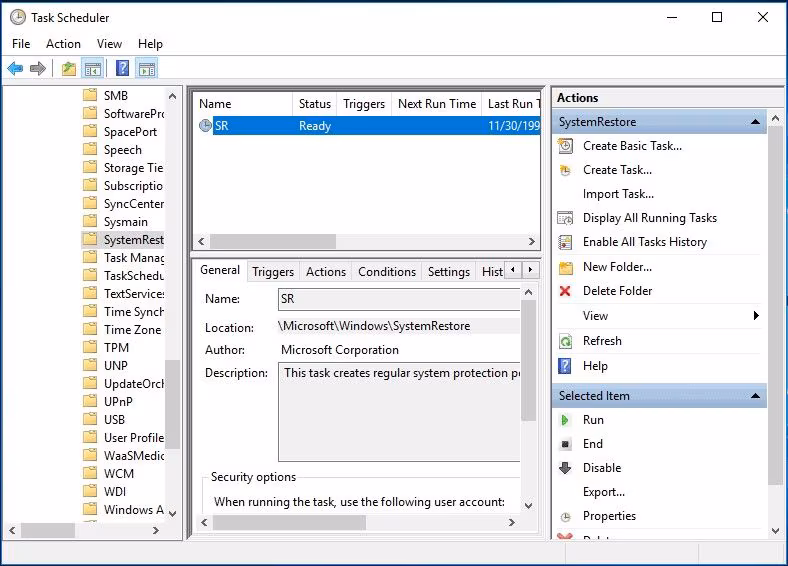
Task: Select the Speech folder in tree
Action: [x=123, y=150]
